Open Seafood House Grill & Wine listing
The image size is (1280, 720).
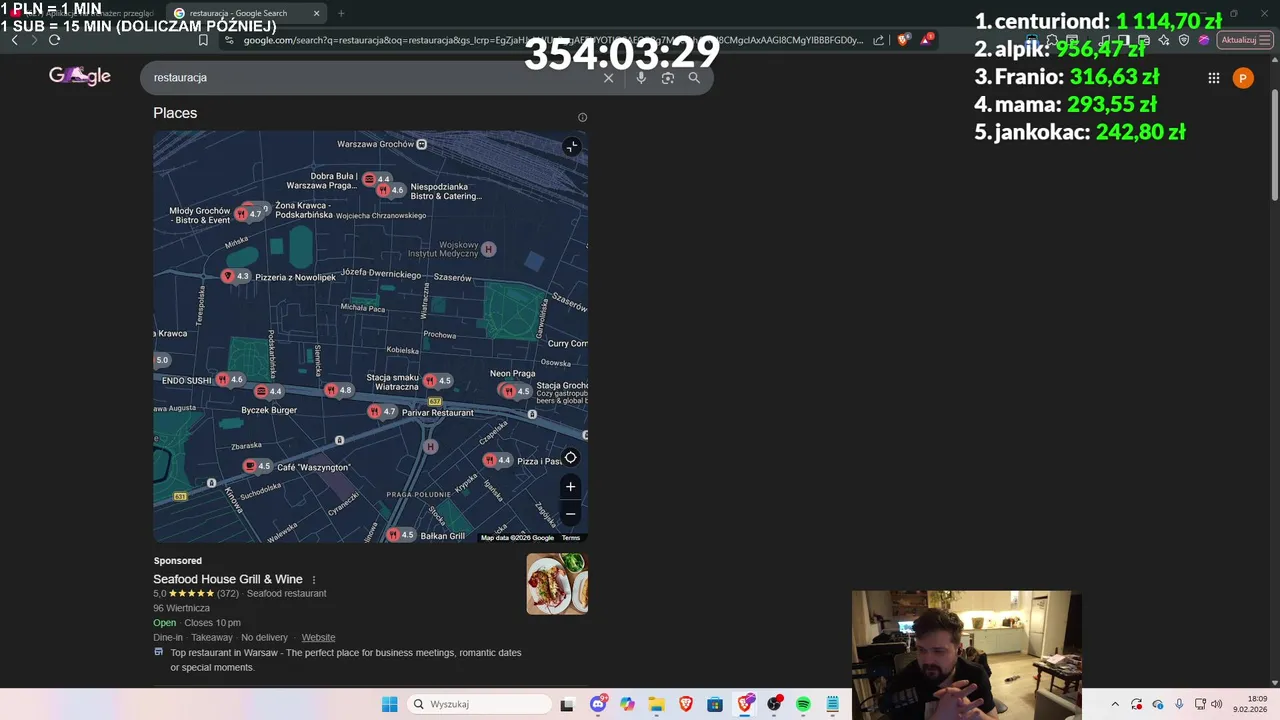pos(228,579)
